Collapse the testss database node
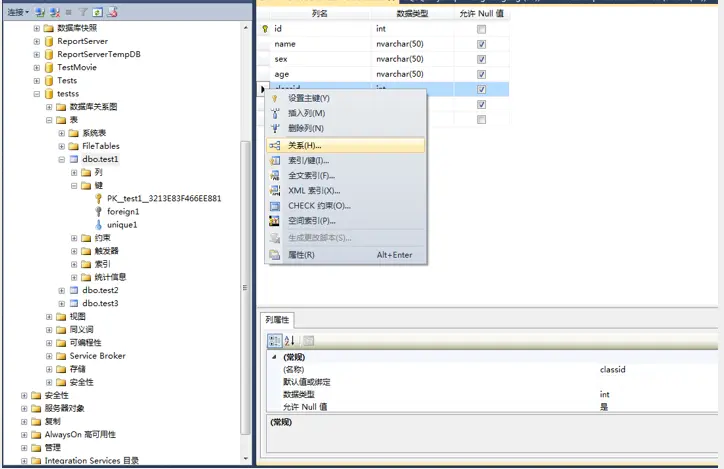 37,94
